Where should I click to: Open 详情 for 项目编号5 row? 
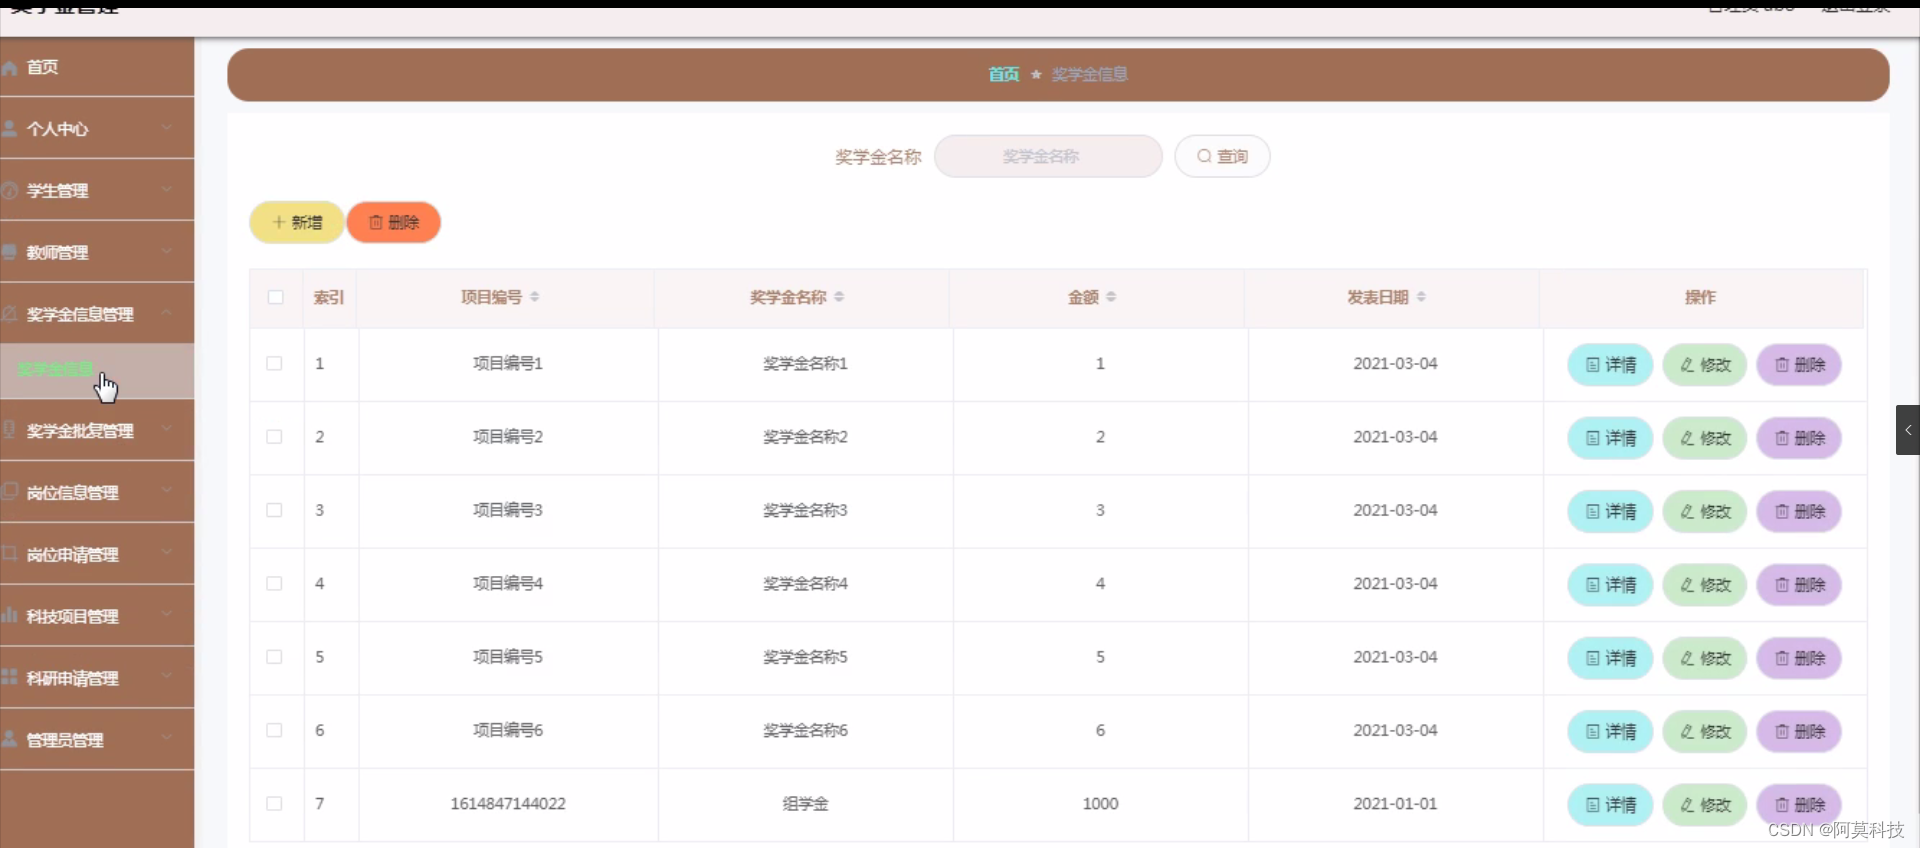click(1610, 658)
